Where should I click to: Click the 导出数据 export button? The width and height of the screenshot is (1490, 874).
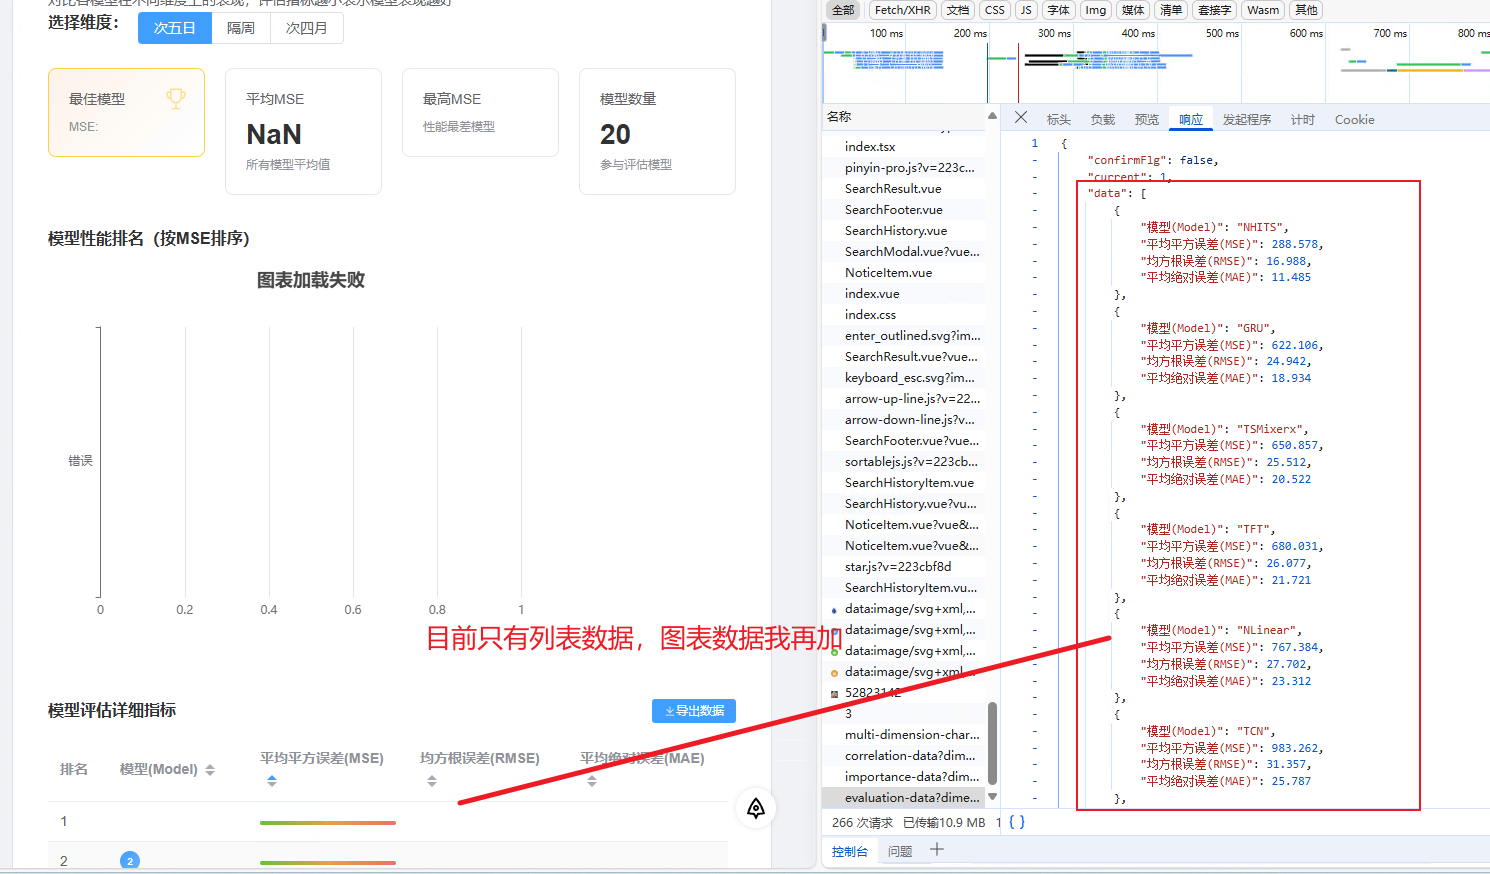694,711
